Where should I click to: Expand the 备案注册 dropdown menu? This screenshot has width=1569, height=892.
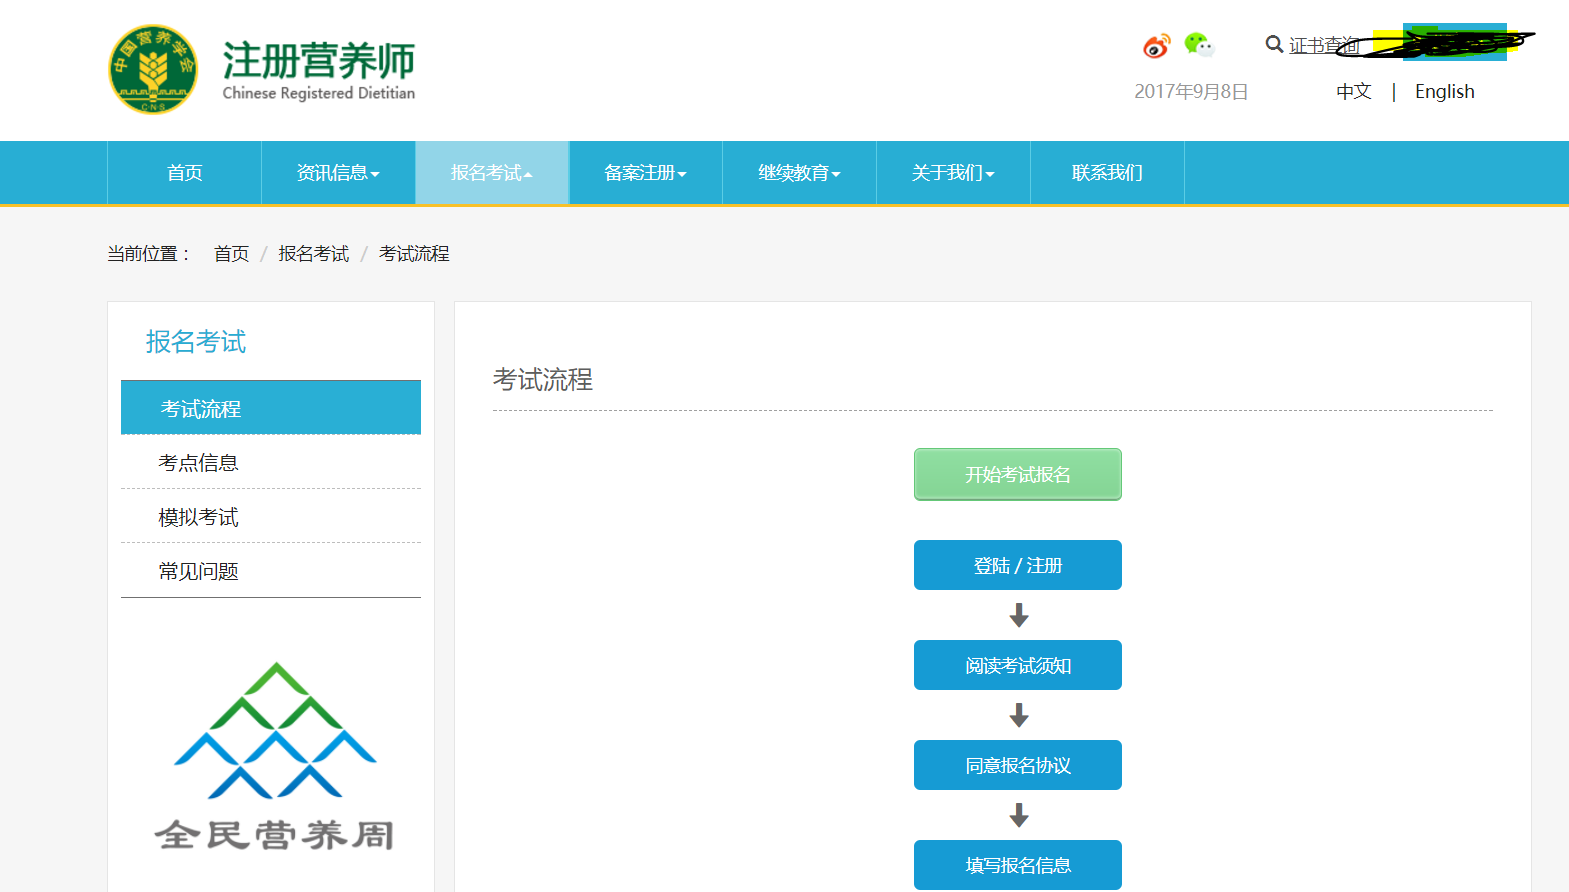point(646,173)
